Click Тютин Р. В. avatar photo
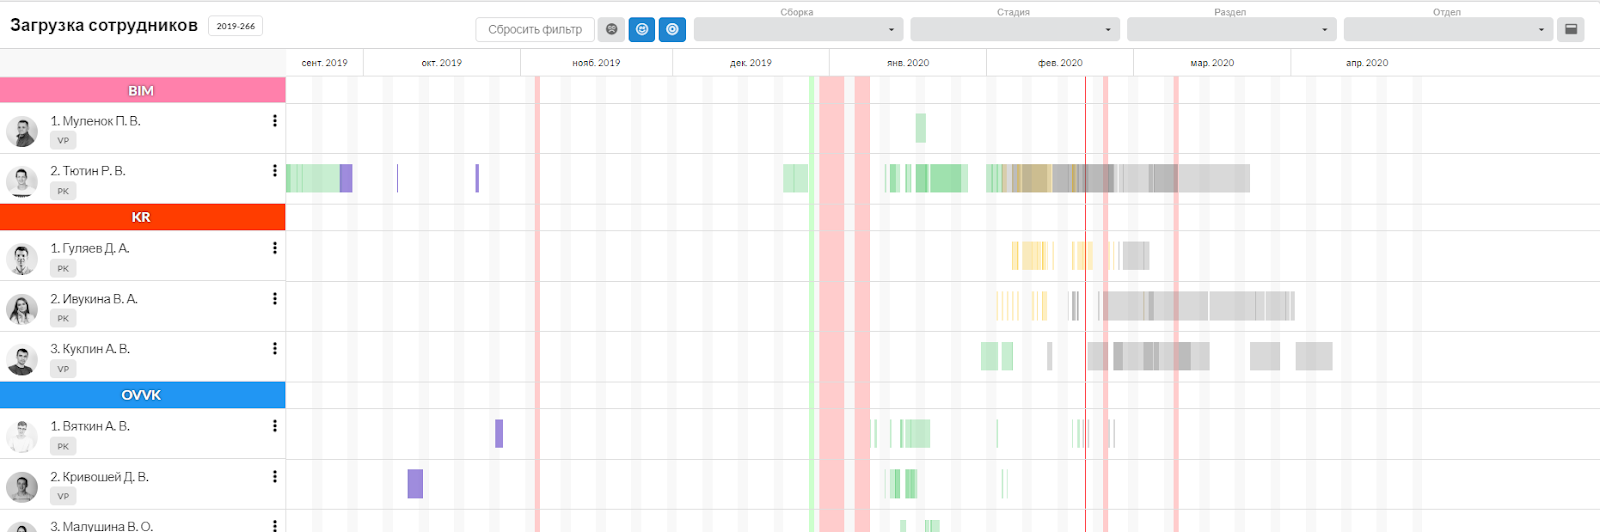1600x532 pixels. point(22,181)
